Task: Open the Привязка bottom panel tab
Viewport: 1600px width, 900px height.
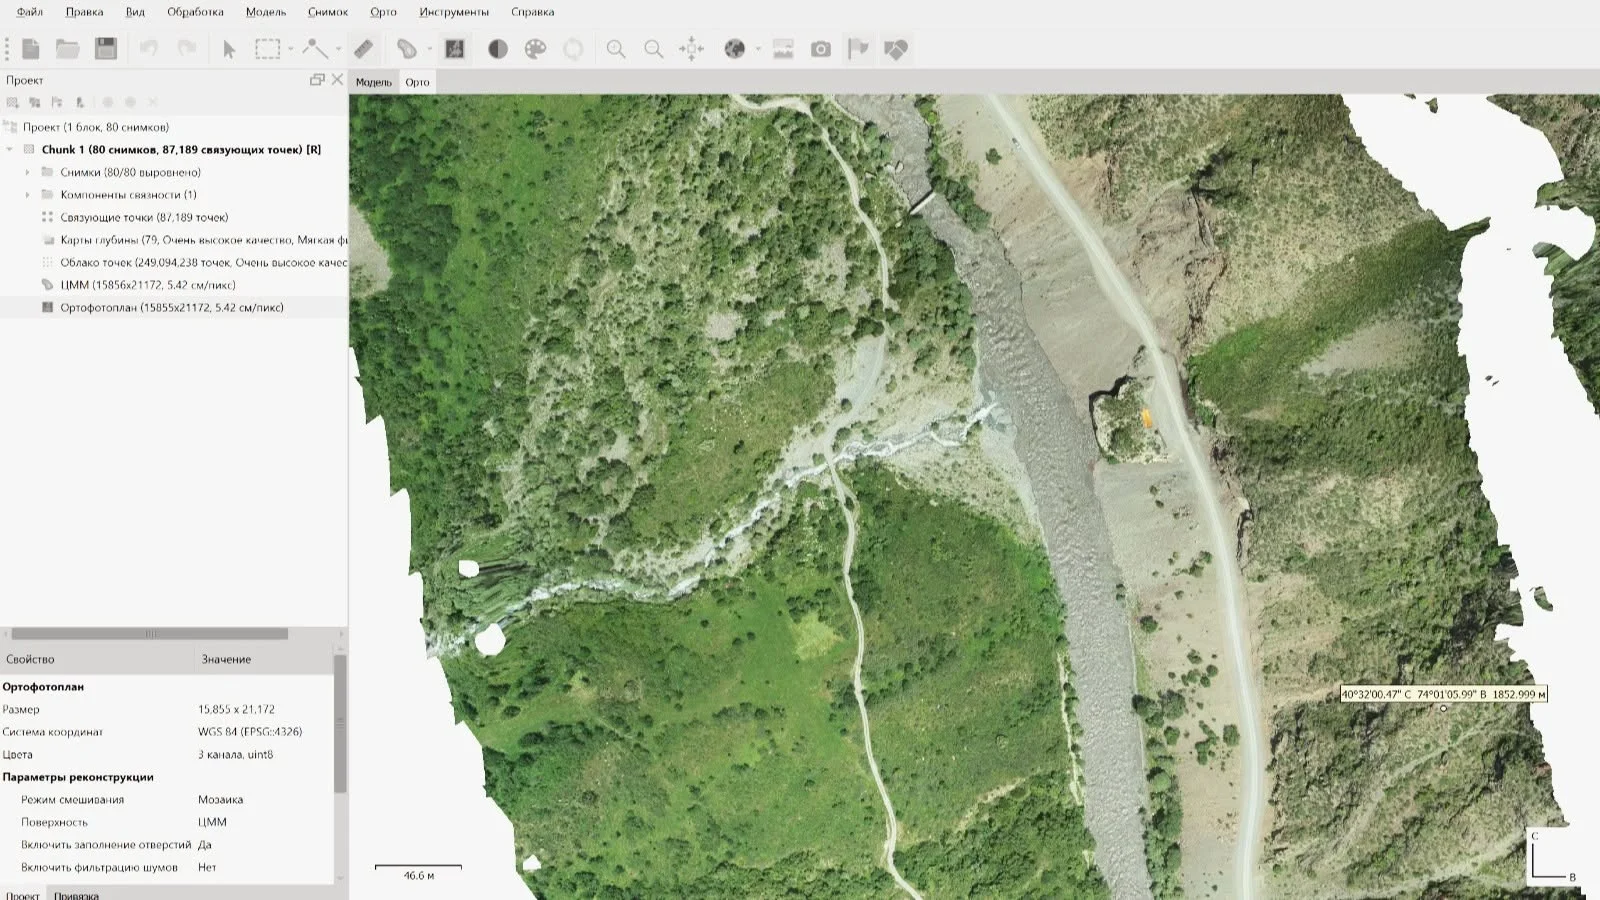Action: pos(76,894)
